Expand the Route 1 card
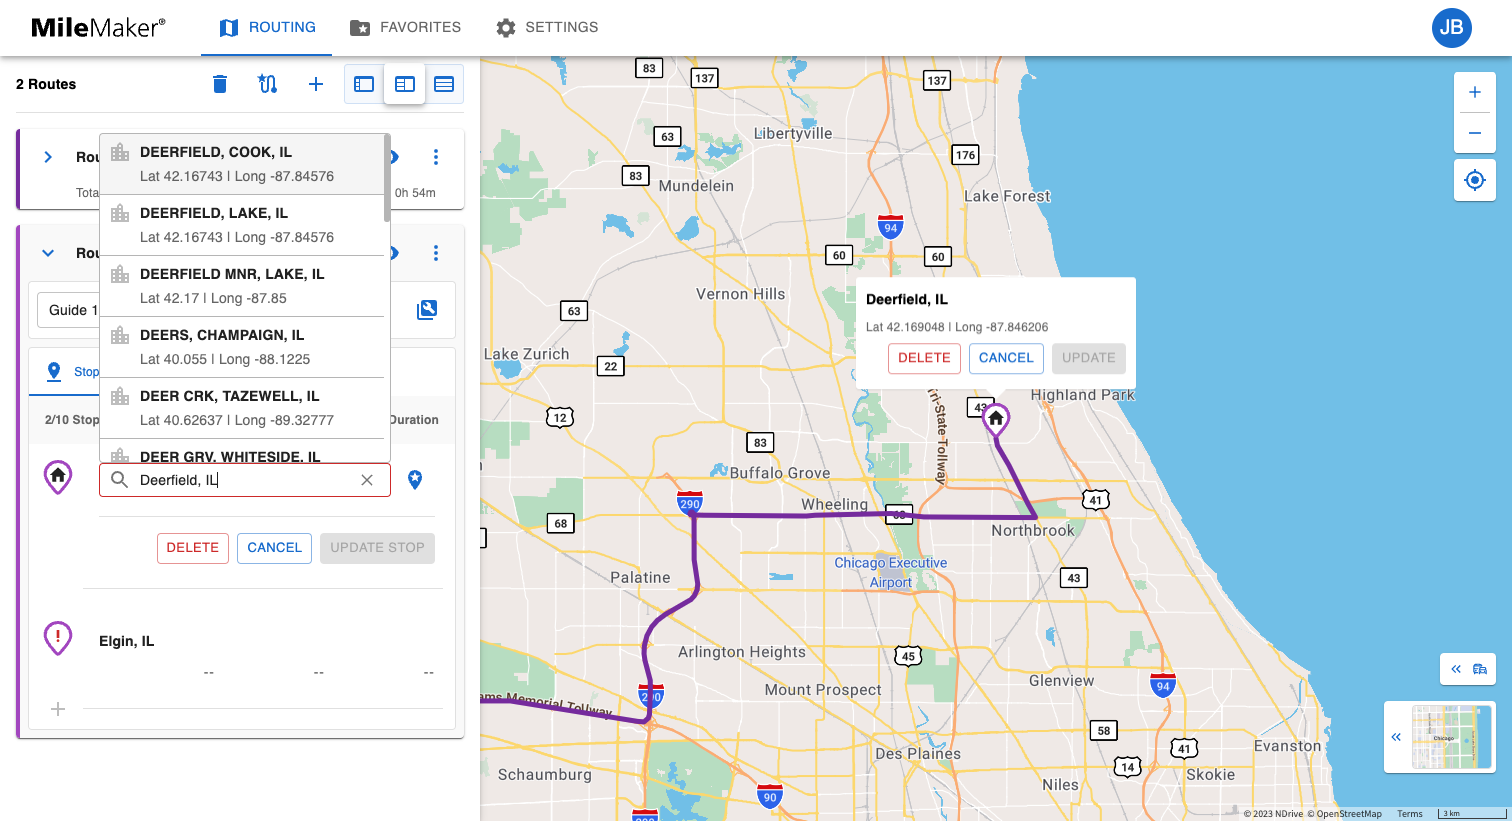This screenshot has width=1512, height=821. [x=48, y=157]
